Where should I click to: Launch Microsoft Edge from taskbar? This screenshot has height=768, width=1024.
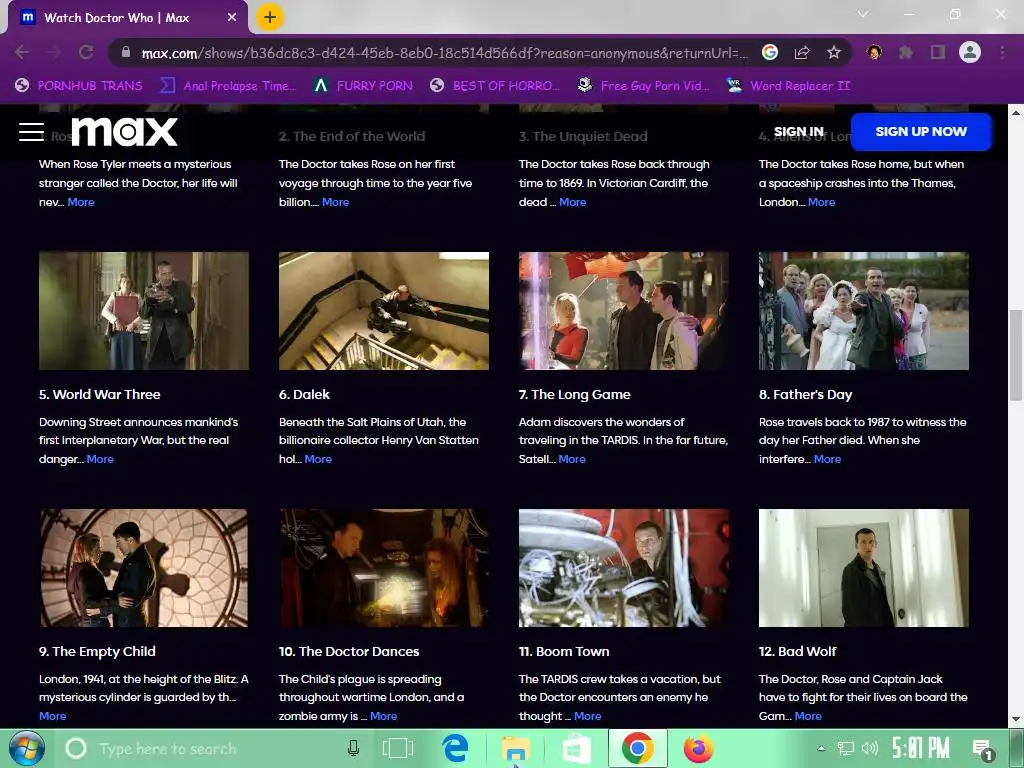tap(455, 748)
